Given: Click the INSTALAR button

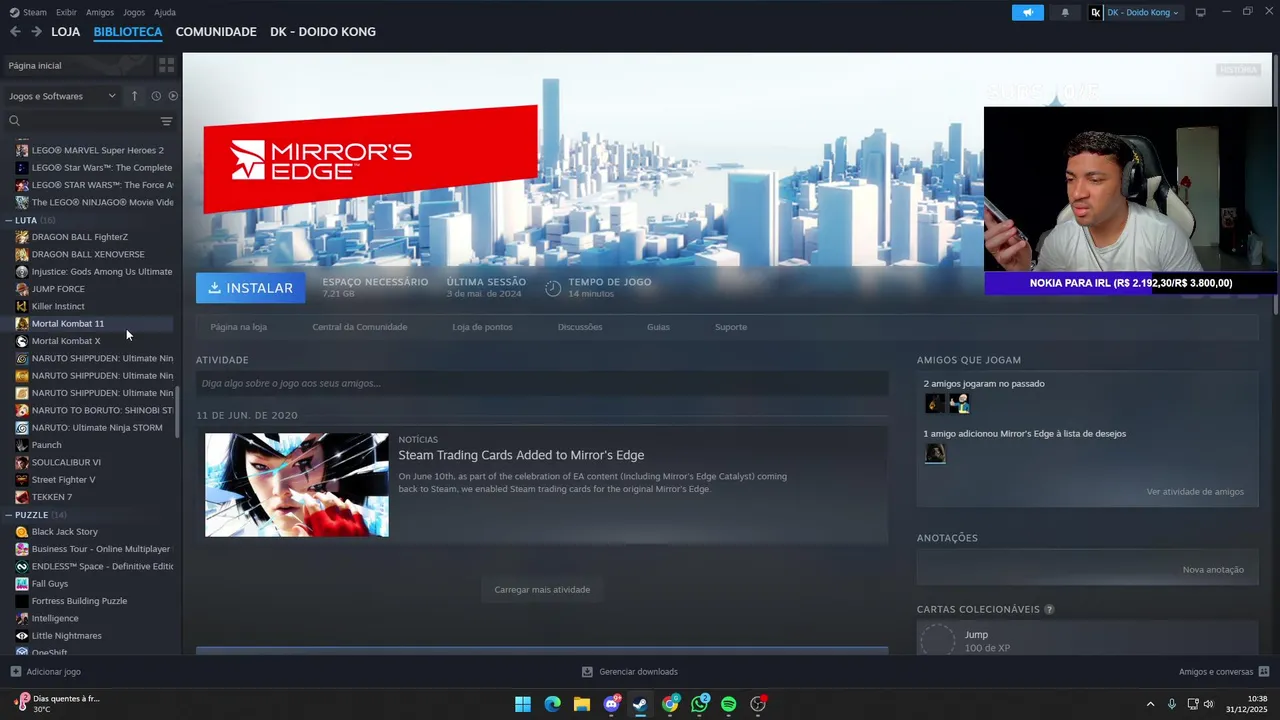Looking at the screenshot, I should point(251,288).
